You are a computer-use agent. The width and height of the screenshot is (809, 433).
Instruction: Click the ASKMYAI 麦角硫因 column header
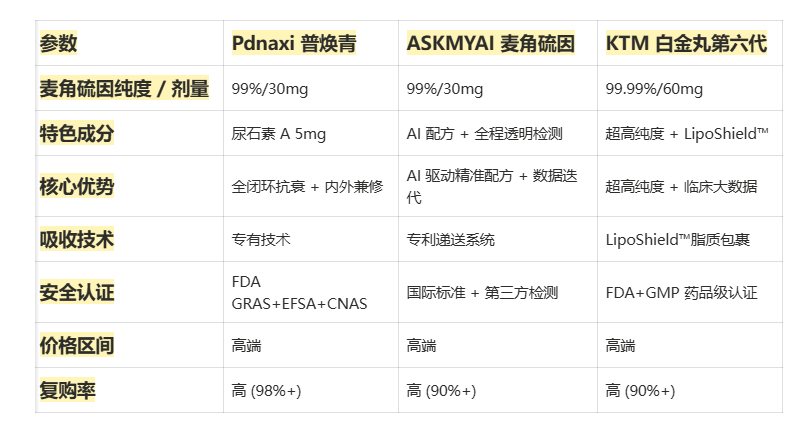click(490, 44)
